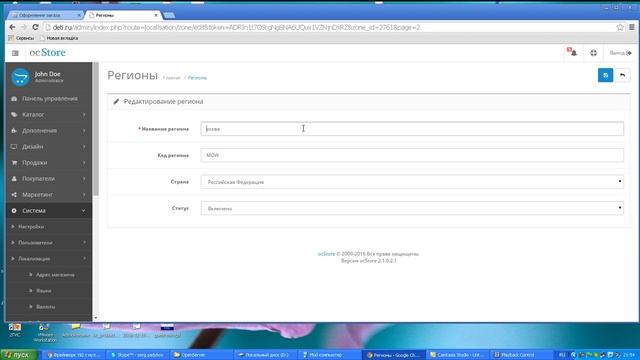Image resolution: width=640 pixels, height=360 pixels.
Task: Close the Регионы browser tab
Action: click(x=156, y=15)
